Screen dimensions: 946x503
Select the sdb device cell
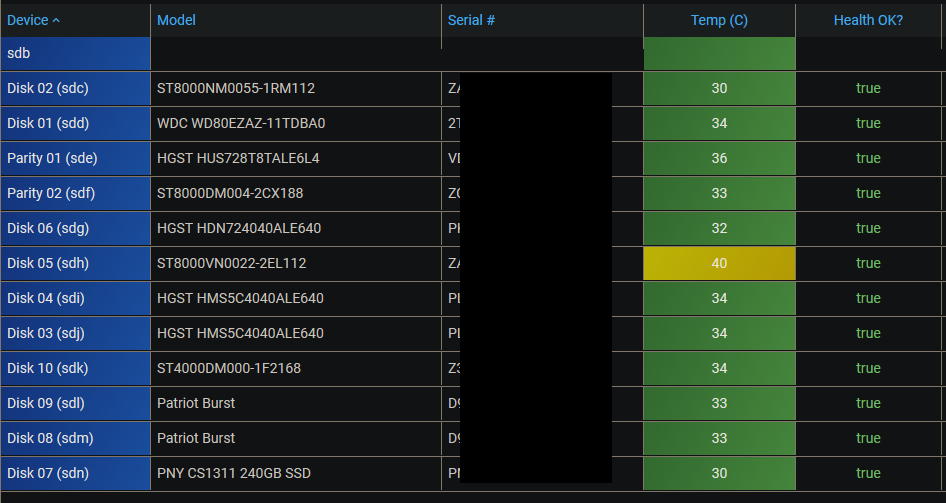tap(75, 53)
